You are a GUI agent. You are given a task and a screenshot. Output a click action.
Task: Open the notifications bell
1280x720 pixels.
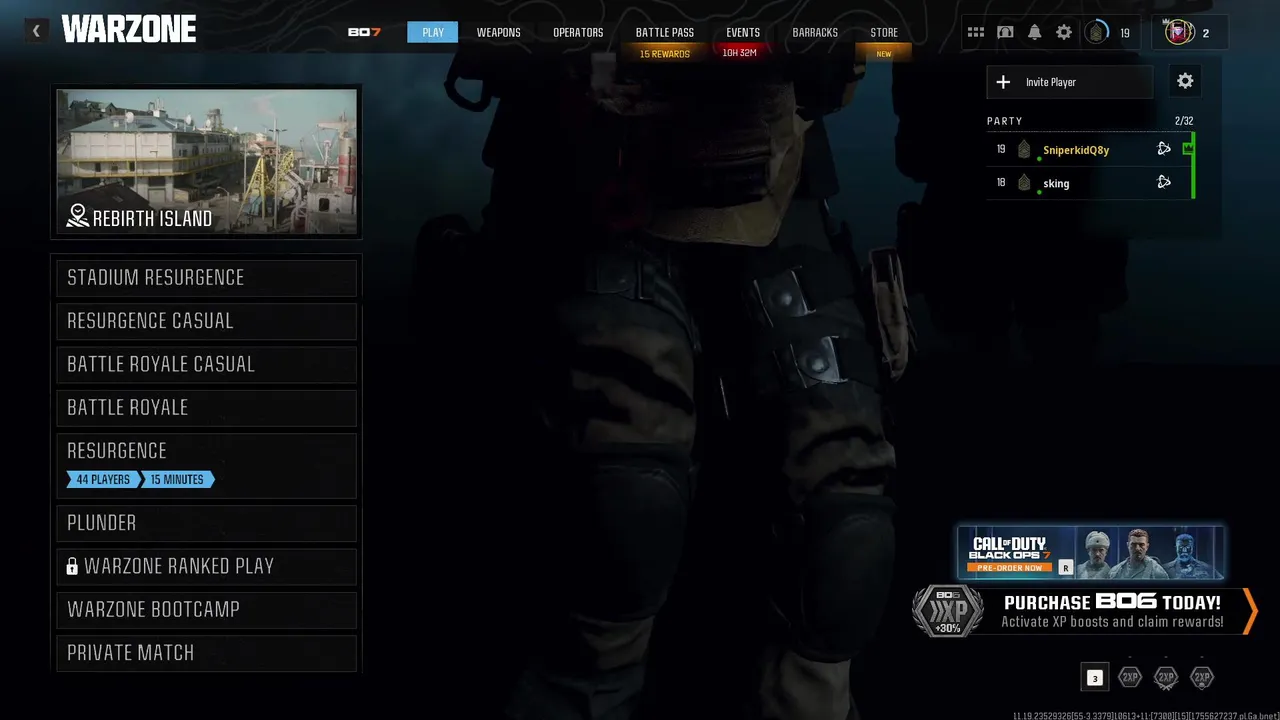[x=1034, y=32]
